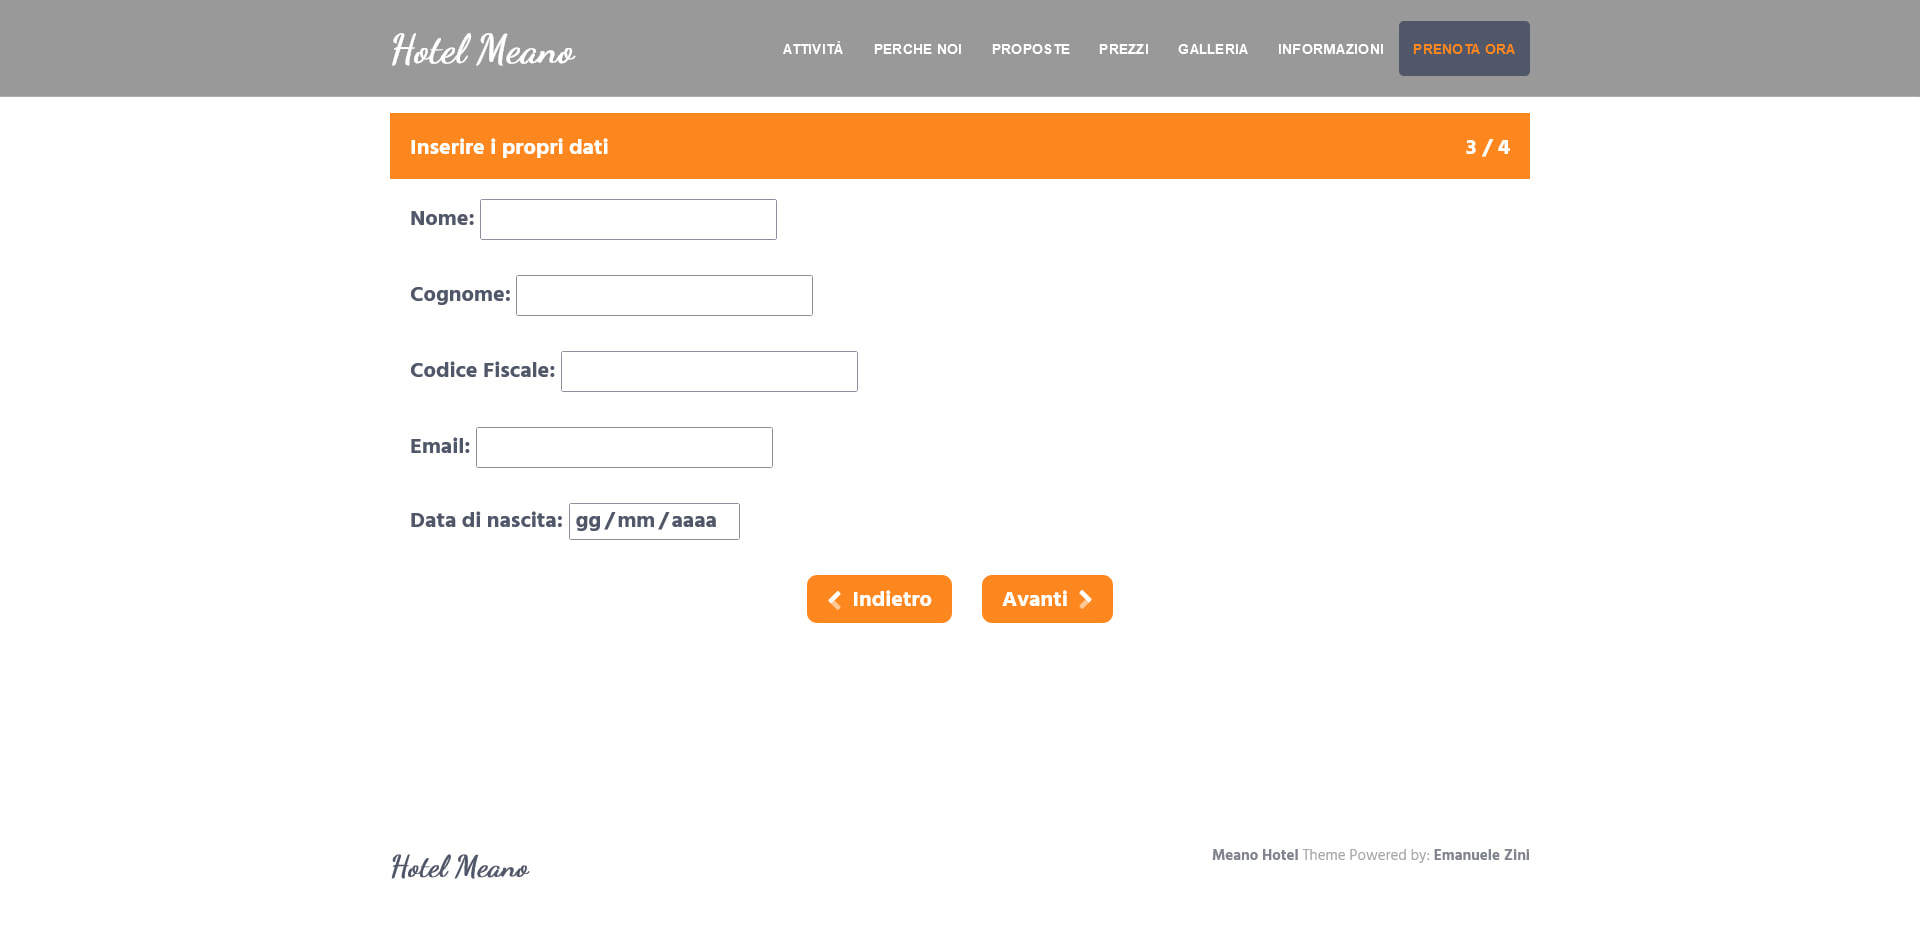
Task: Open the Meano Hotel footer link
Action: pos(1254,855)
